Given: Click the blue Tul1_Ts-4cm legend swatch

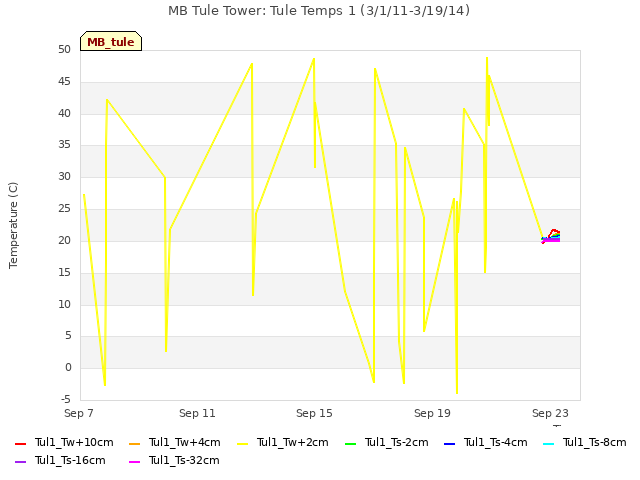Looking at the screenshot, I should coord(449,444).
